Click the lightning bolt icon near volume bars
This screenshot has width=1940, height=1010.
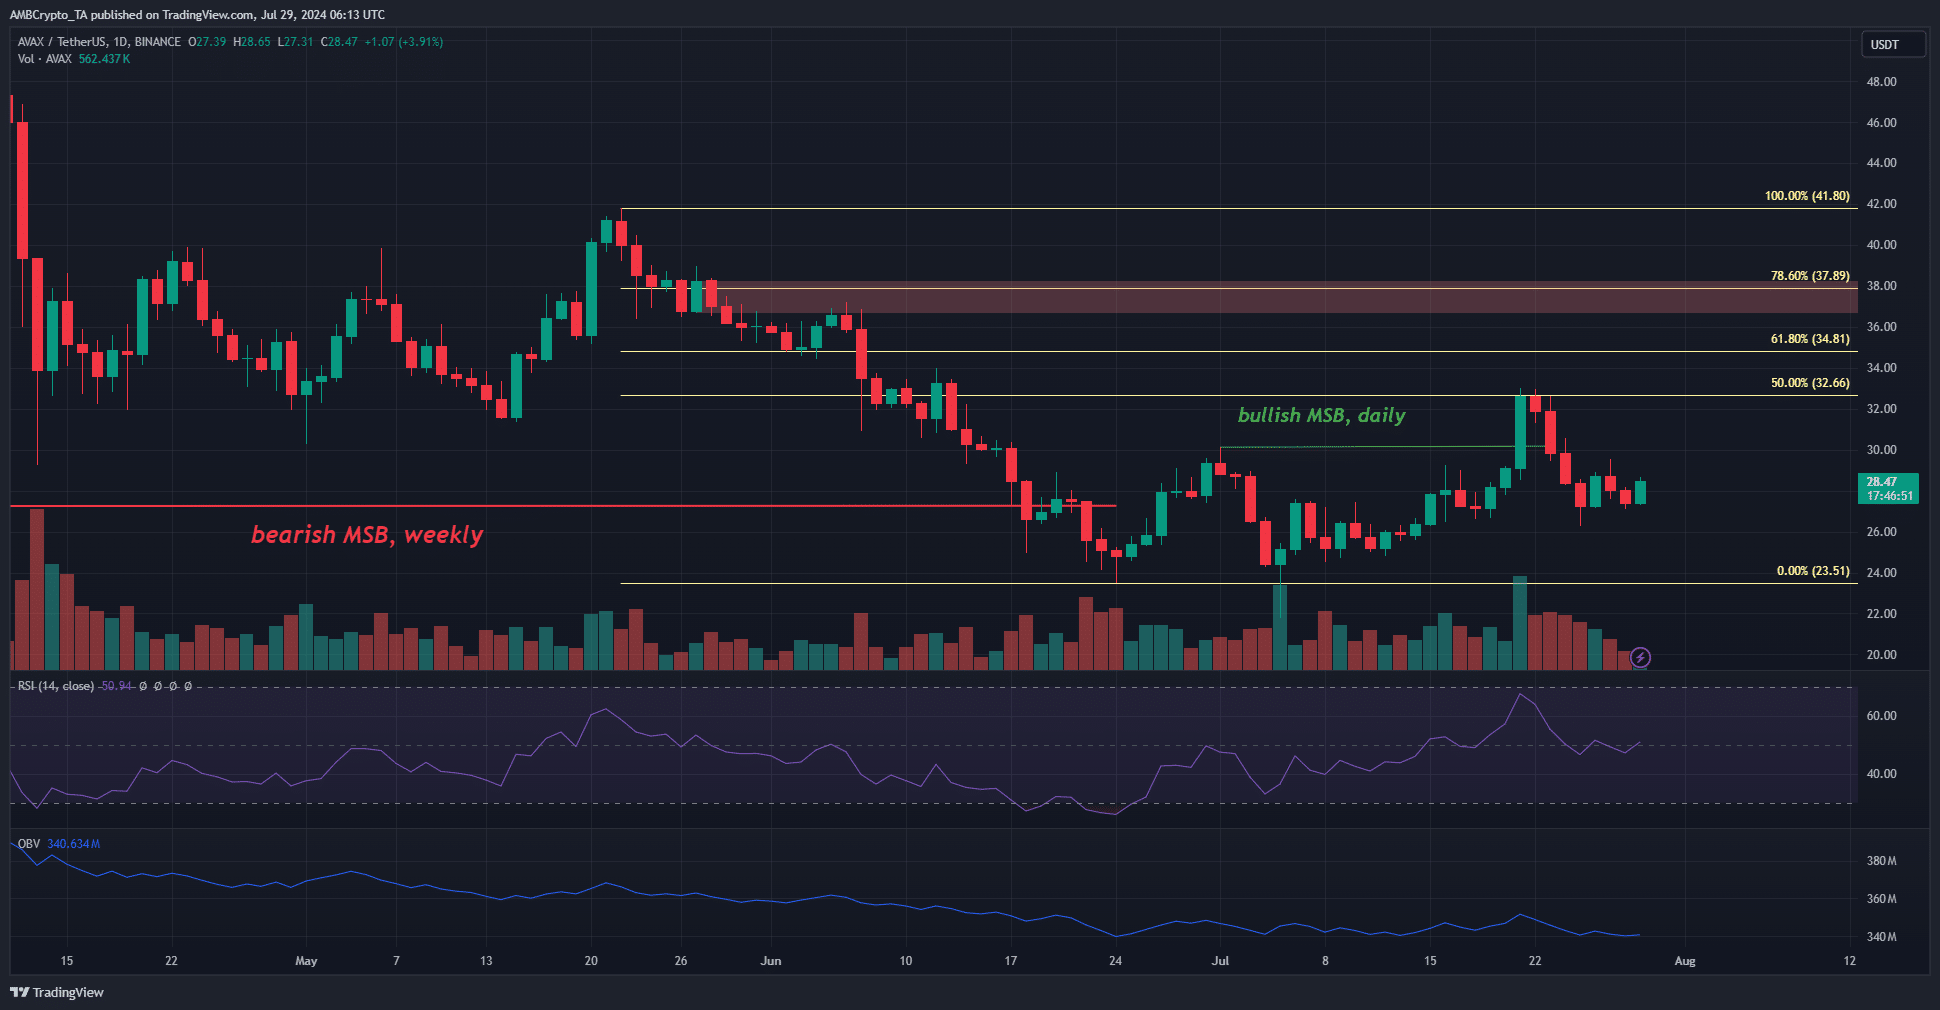(1640, 657)
